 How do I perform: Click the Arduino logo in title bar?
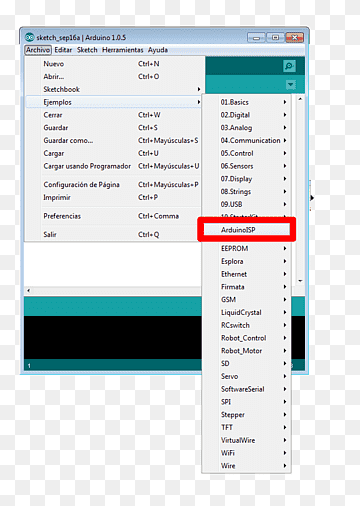click(x=30, y=37)
